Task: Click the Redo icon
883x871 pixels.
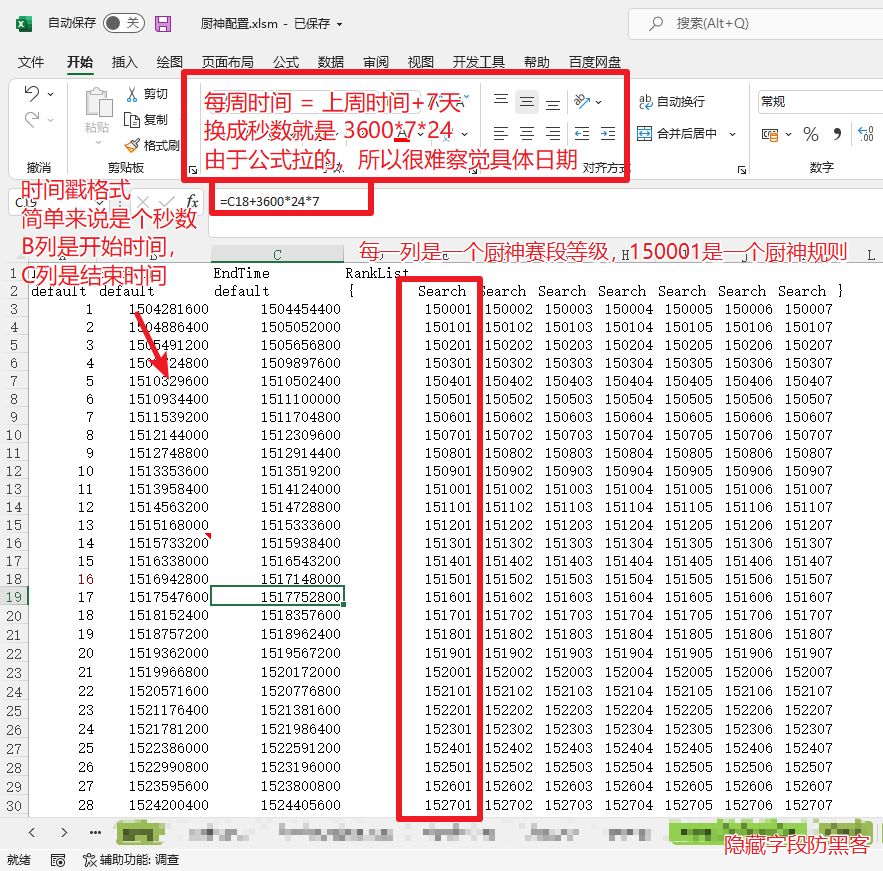Action: tap(32, 119)
